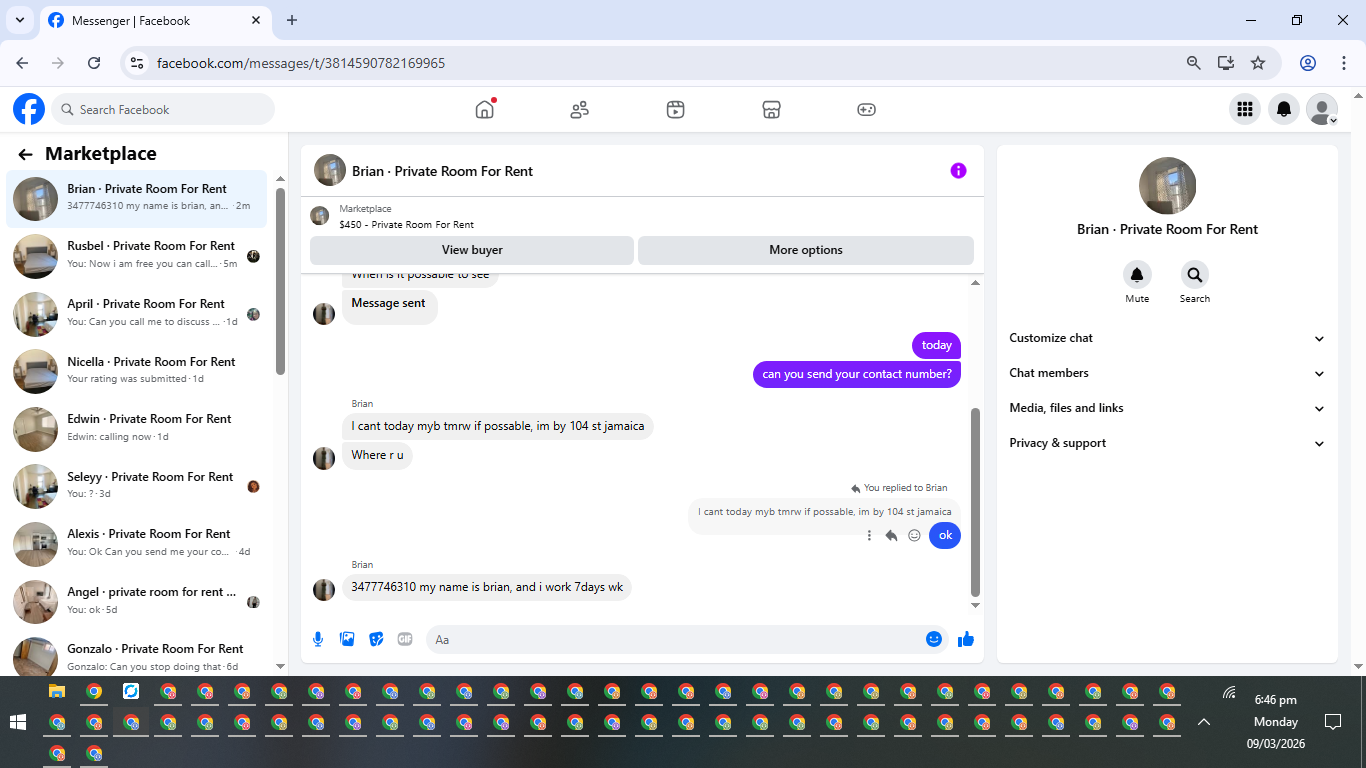This screenshot has width=1366, height=768.
Task: Click the Search Facebook box
Action: pyautogui.click(x=163, y=109)
